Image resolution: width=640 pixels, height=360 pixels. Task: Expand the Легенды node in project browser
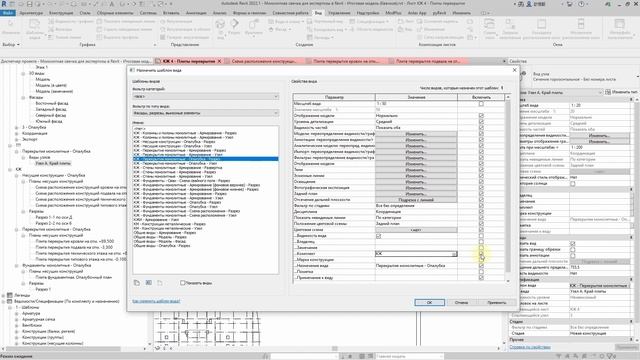(3, 295)
